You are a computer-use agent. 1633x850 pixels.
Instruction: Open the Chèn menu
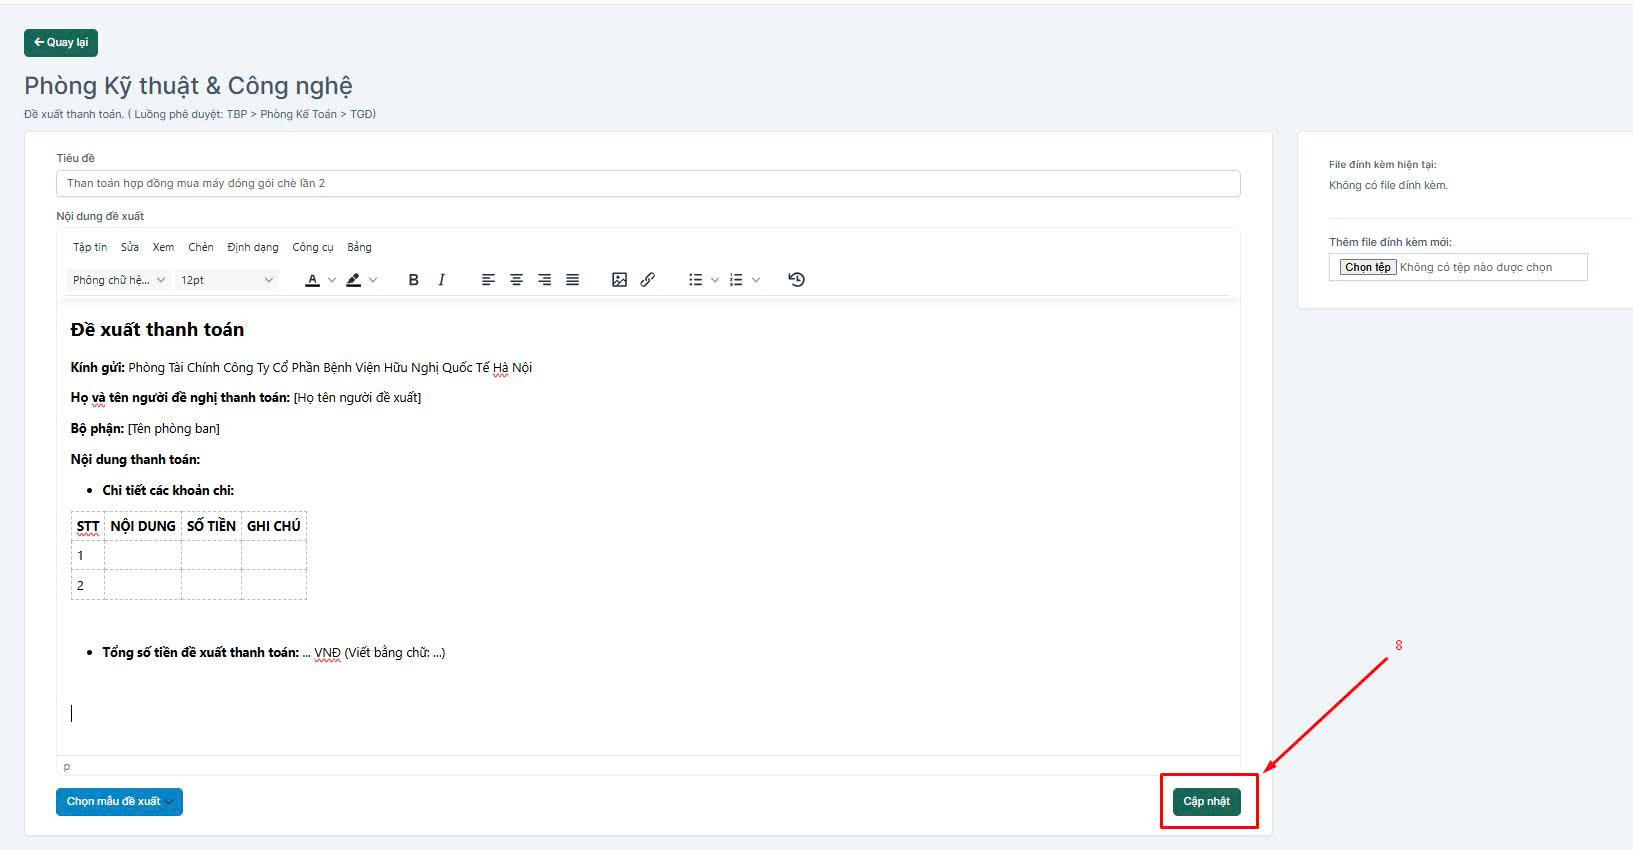tap(201, 247)
